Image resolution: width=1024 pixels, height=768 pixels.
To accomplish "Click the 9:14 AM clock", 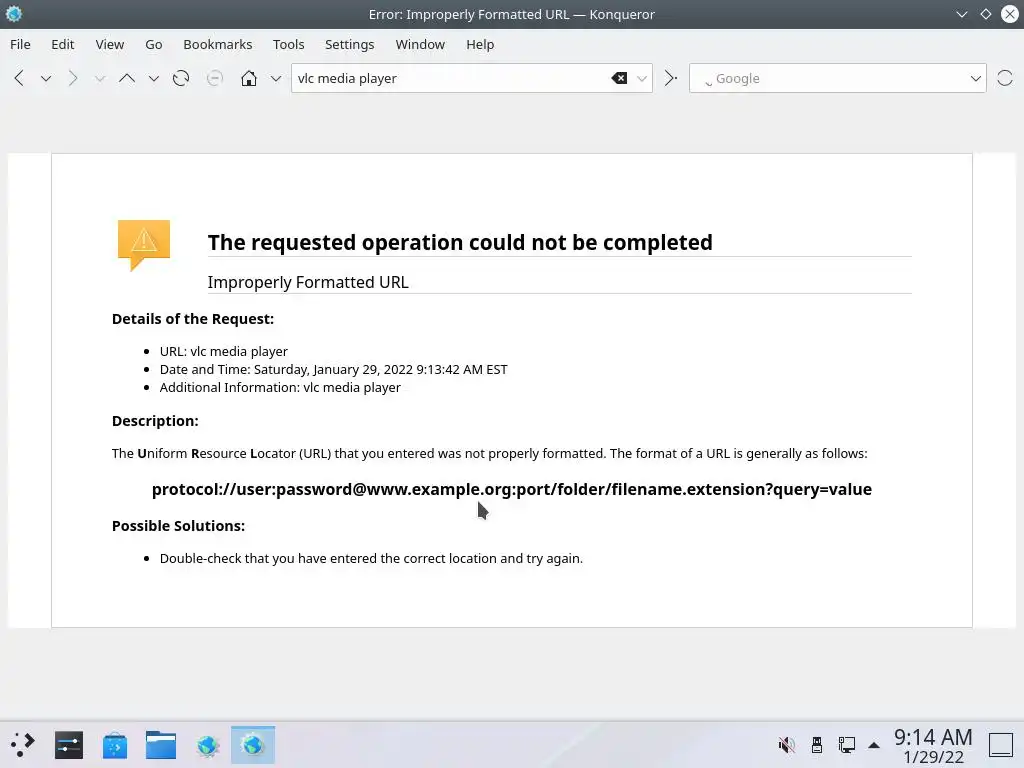I will pyautogui.click(x=933, y=737).
